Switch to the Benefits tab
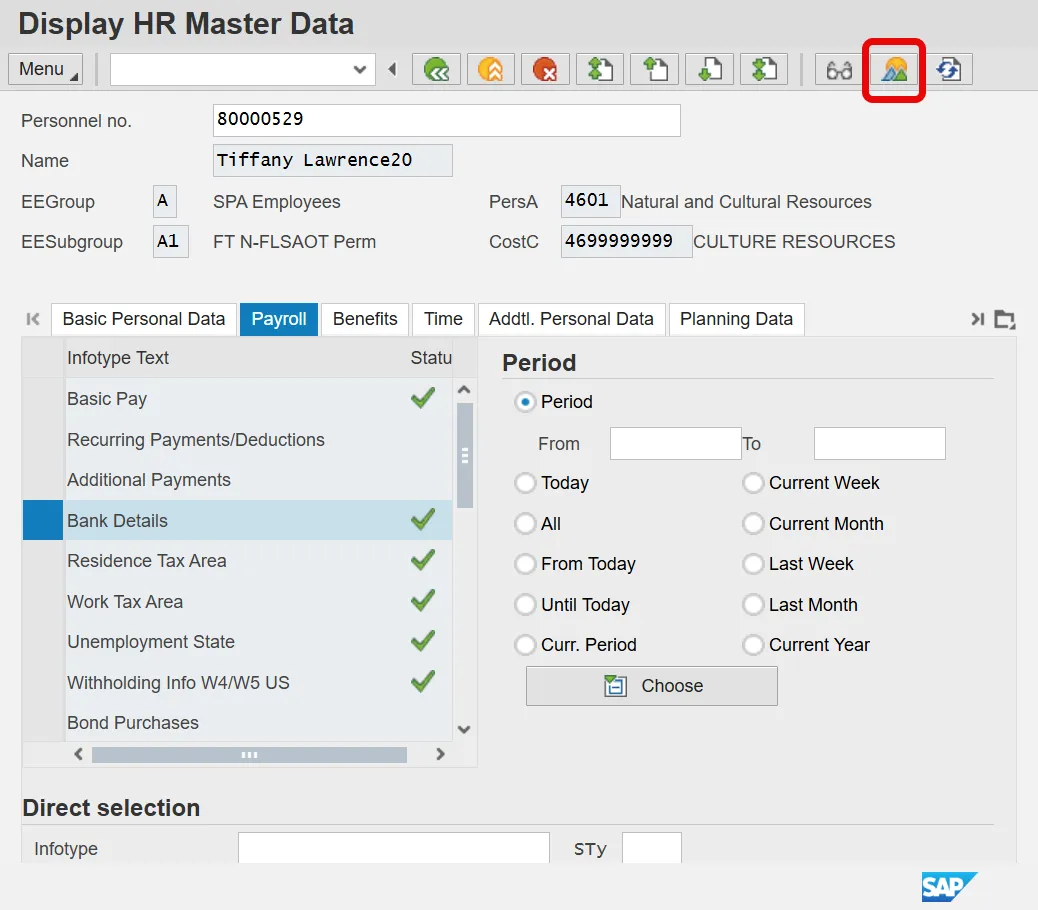This screenshot has height=910, width=1038. 365,319
